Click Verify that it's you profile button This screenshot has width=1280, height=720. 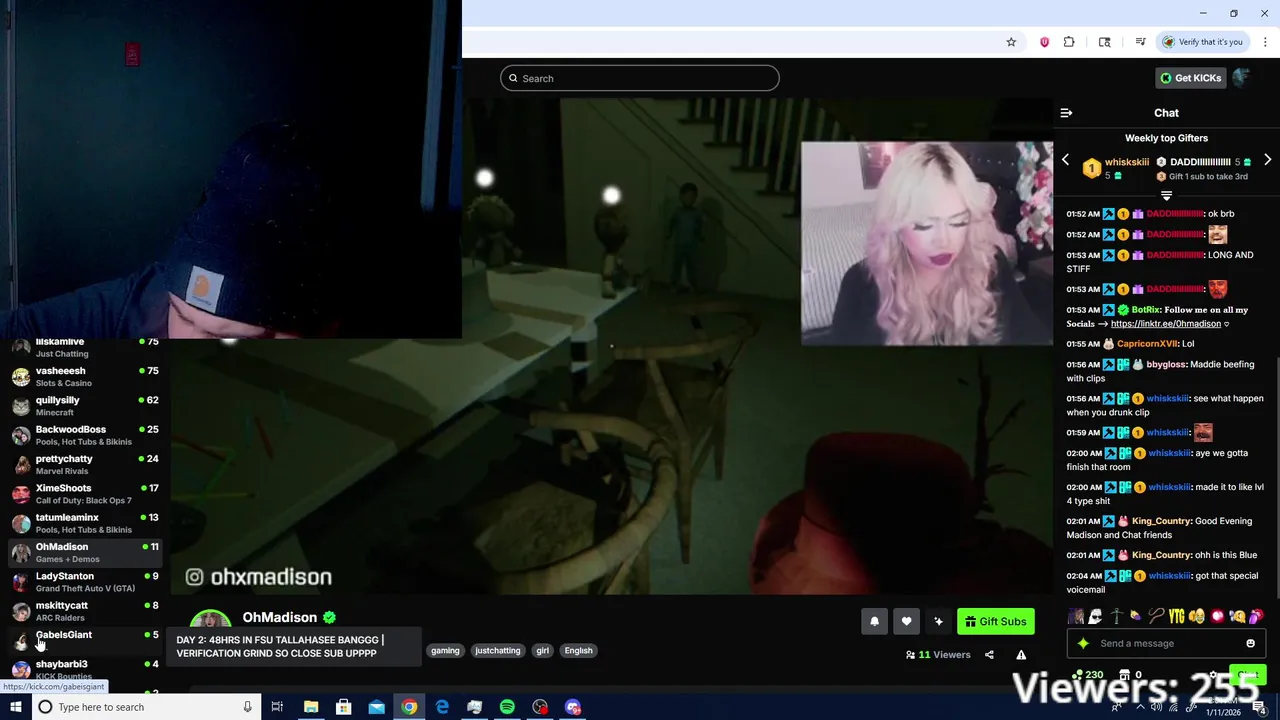pos(1202,42)
